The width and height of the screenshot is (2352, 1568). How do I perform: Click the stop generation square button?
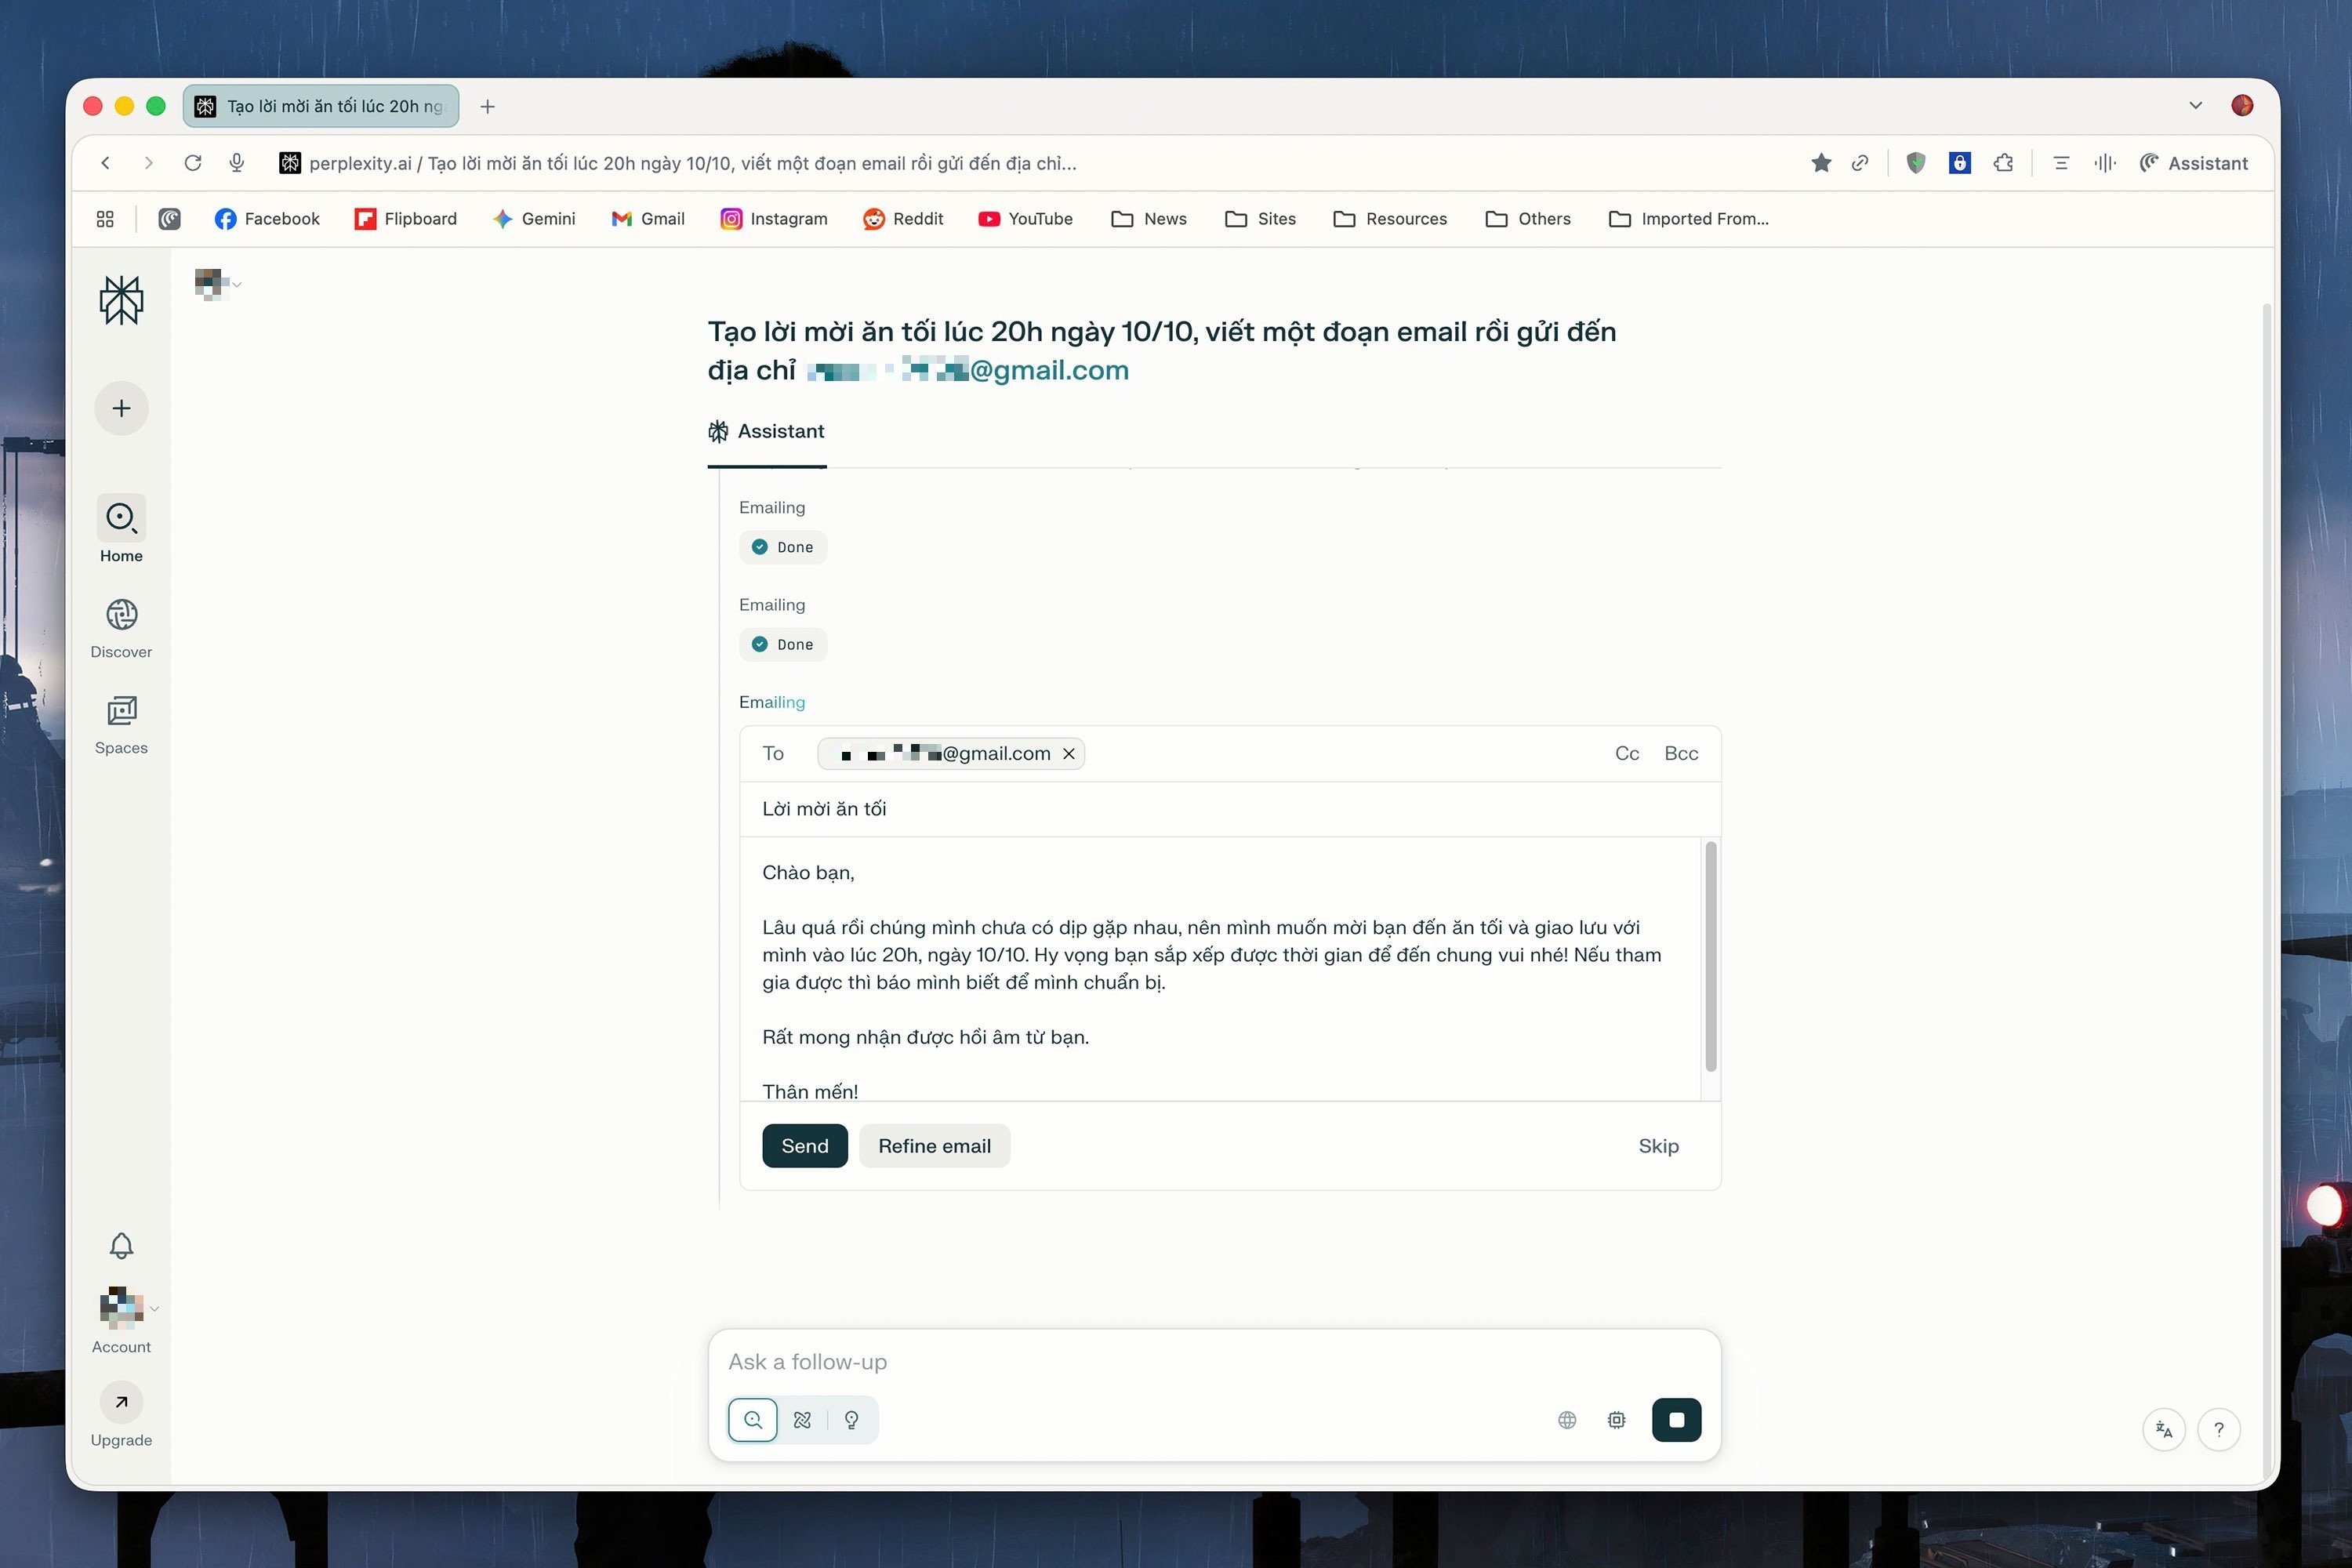point(1676,1419)
